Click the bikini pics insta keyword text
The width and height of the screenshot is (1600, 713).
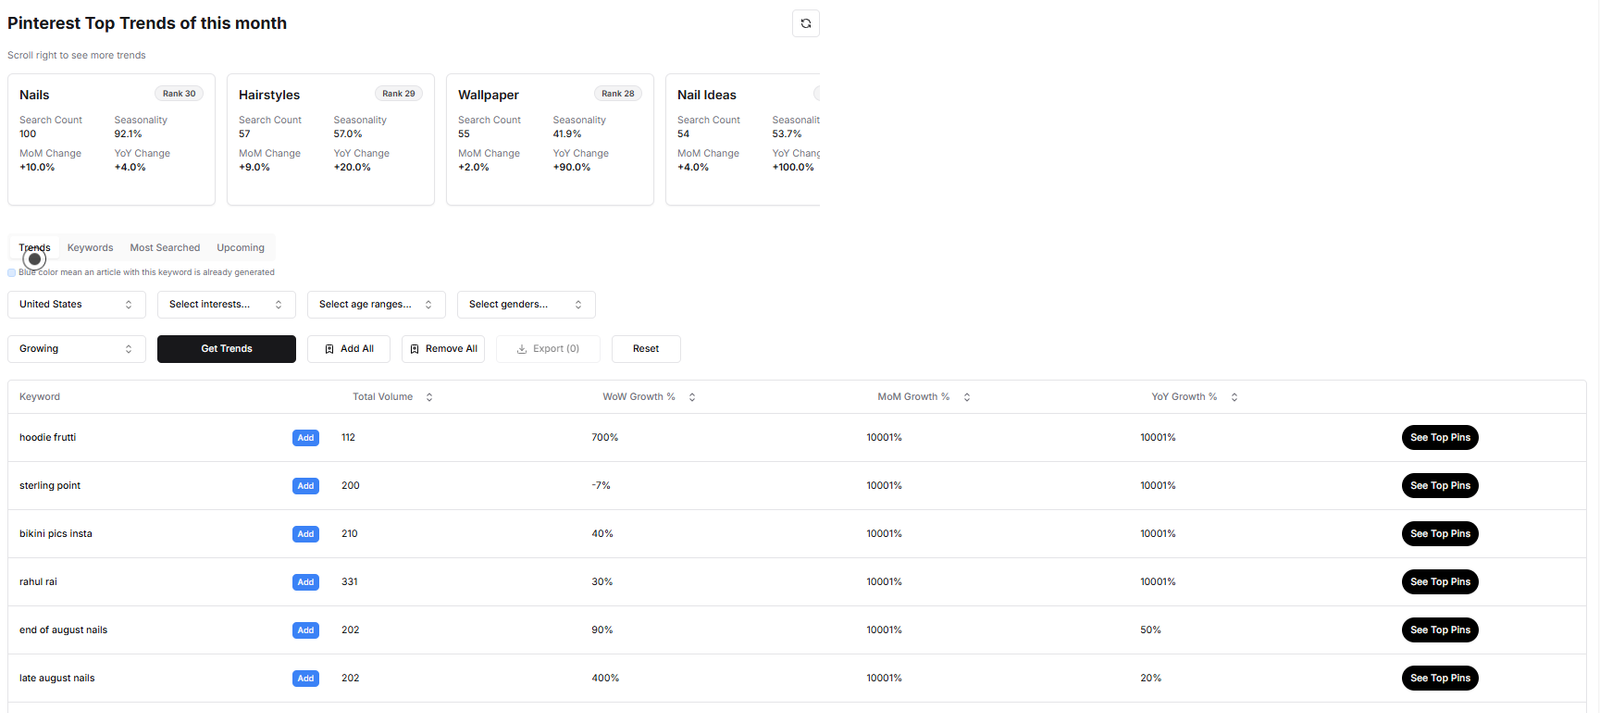(x=56, y=534)
